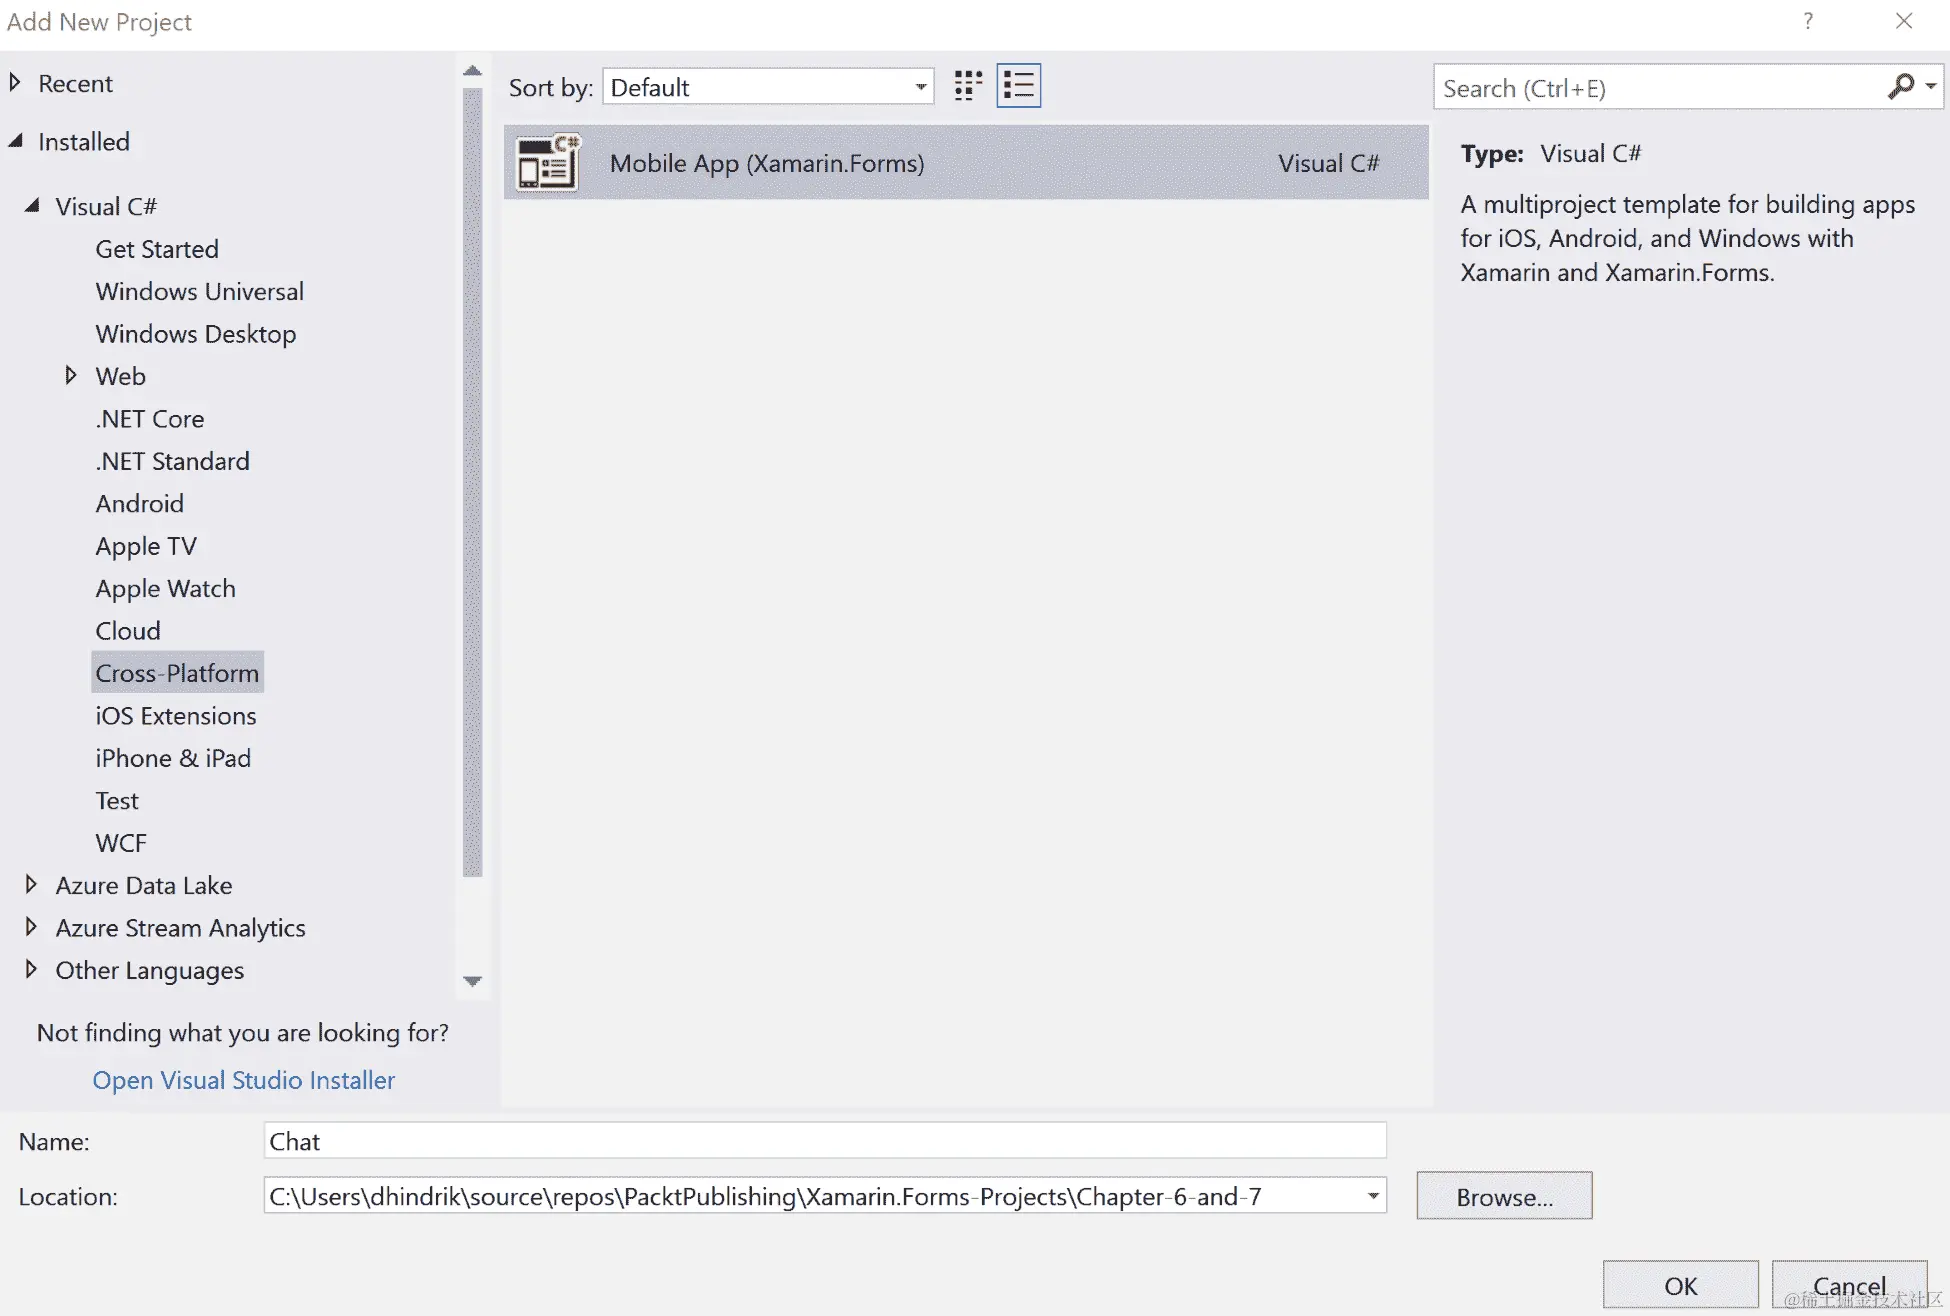Viewport: 1950px width, 1316px height.
Task: Click tree scrollbar down arrow
Action: coord(473,981)
